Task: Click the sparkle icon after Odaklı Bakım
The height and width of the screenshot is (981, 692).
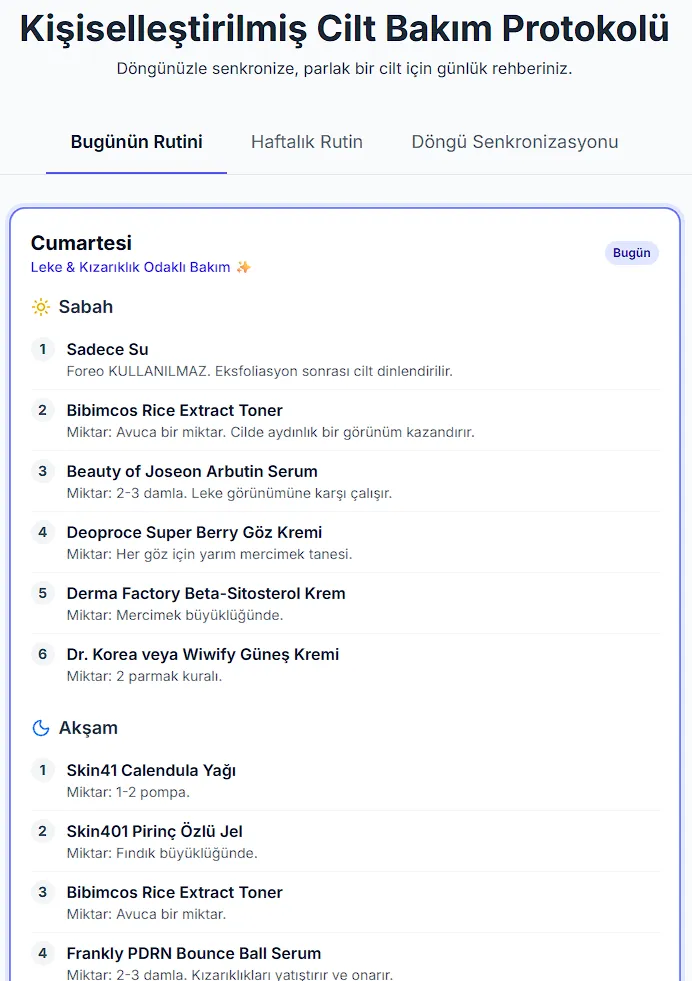Action: 244,268
